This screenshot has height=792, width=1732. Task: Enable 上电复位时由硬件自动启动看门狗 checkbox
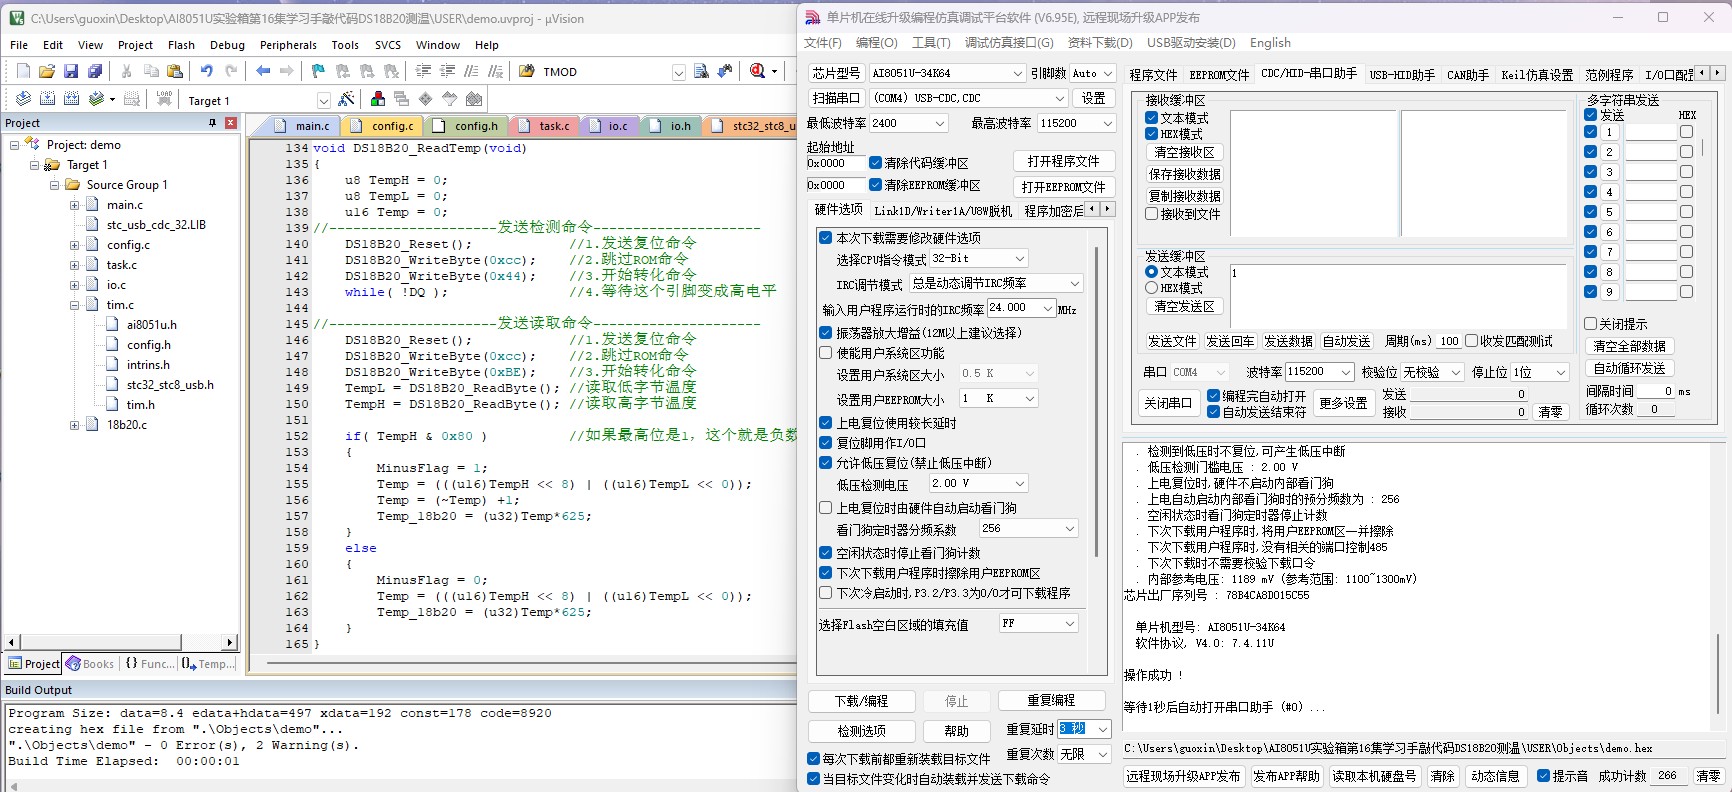point(825,508)
